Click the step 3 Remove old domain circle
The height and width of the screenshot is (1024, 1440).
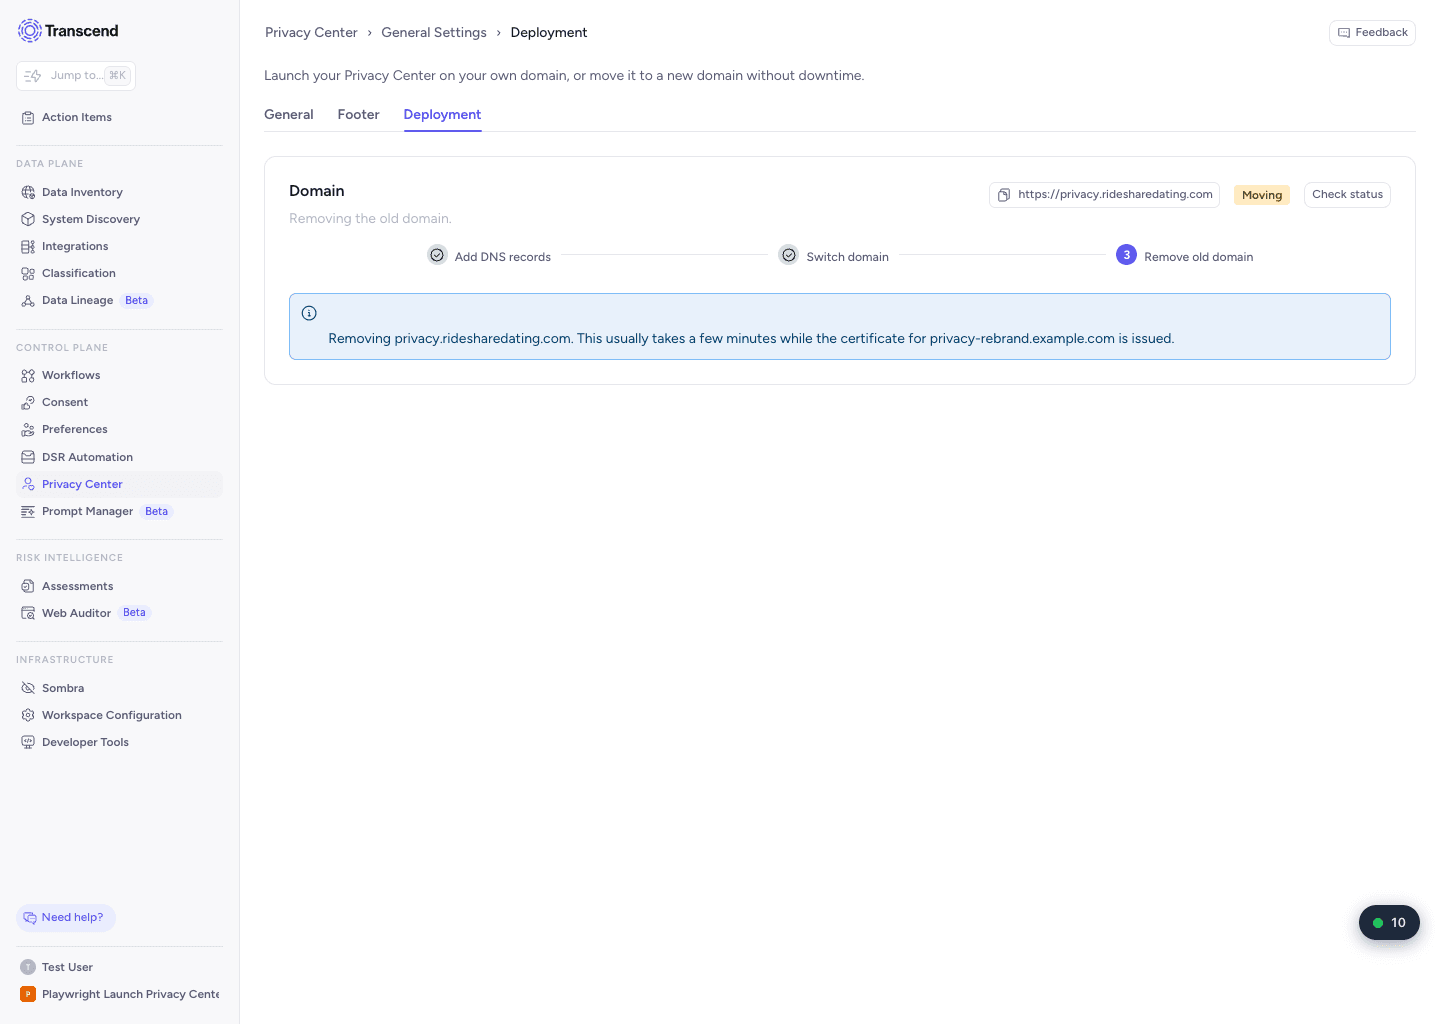(x=1126, y=255)
